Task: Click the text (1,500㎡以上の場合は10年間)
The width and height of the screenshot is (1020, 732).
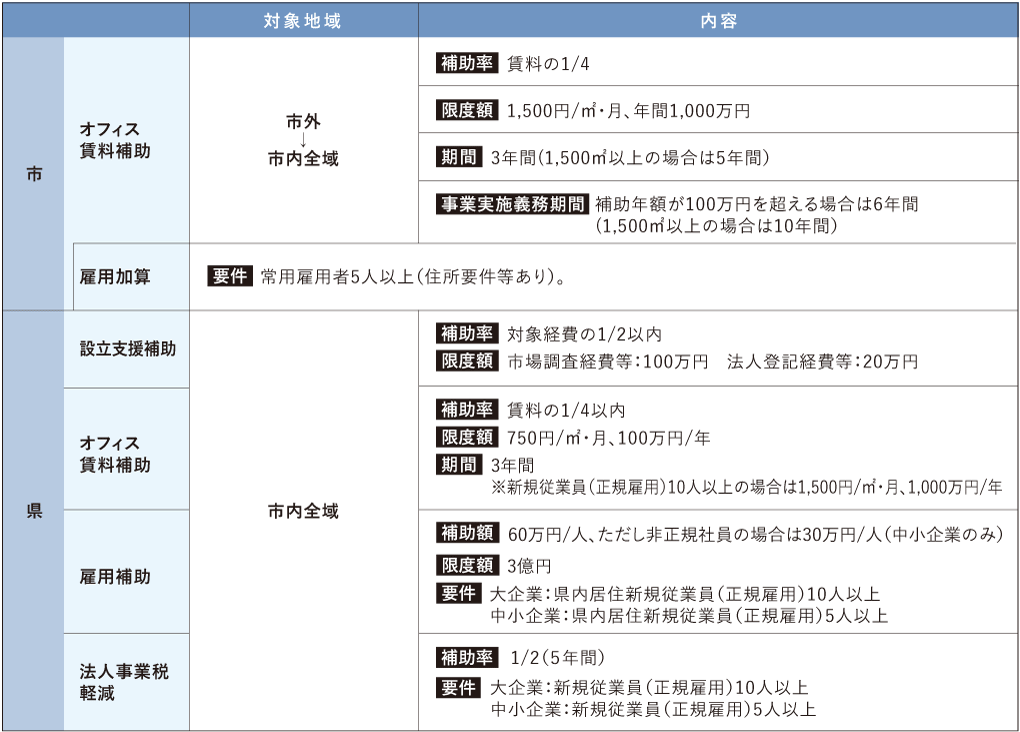Action: 716,225
